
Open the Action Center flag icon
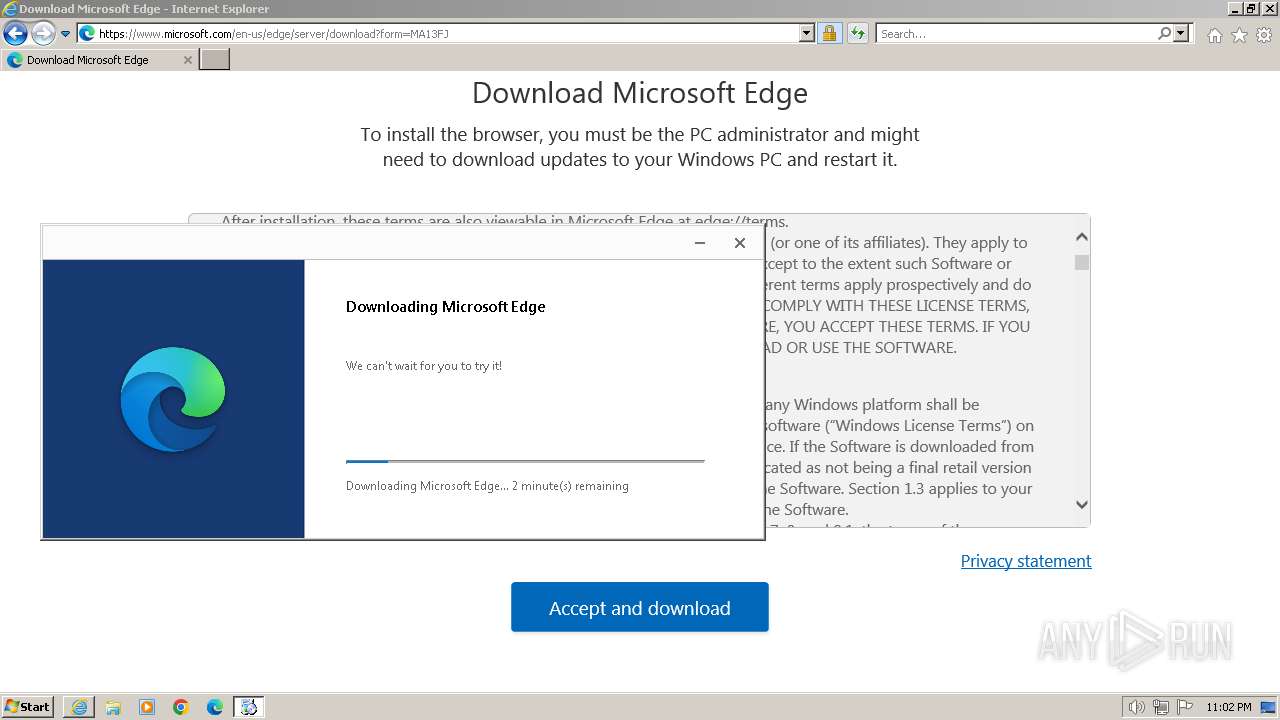[x=1185, y=707]
